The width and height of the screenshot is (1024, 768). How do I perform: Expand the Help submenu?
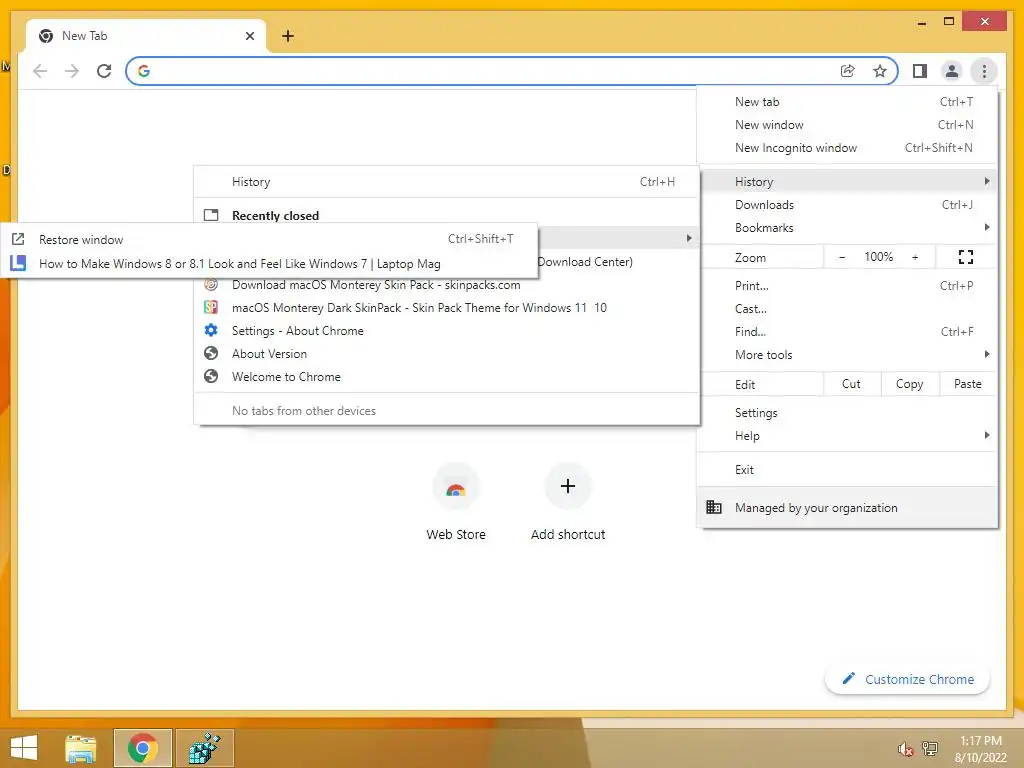[847, 436]
